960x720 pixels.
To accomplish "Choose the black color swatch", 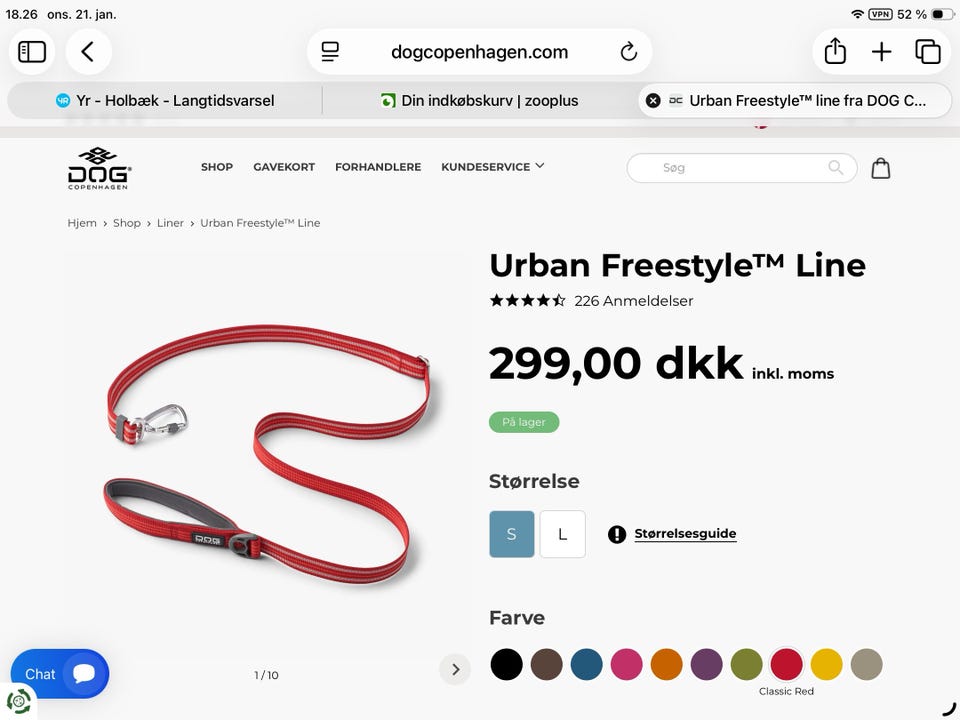I will 506,664.
